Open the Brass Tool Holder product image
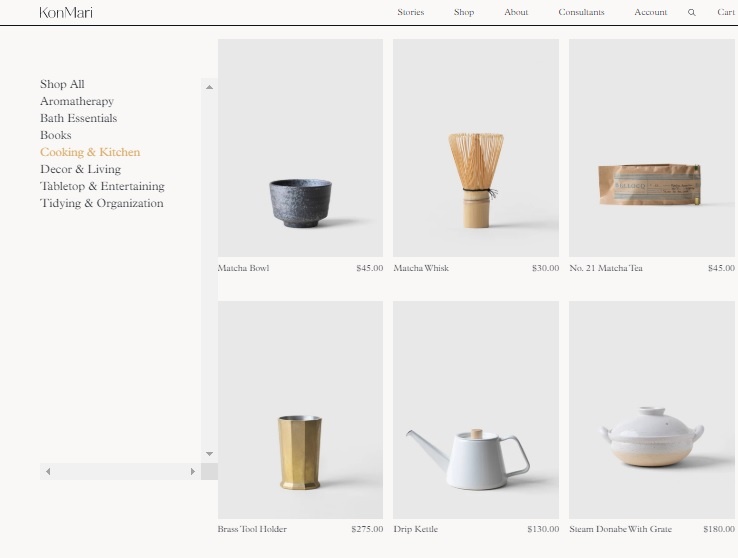This screenshot has height=558, width=738. 300,410
